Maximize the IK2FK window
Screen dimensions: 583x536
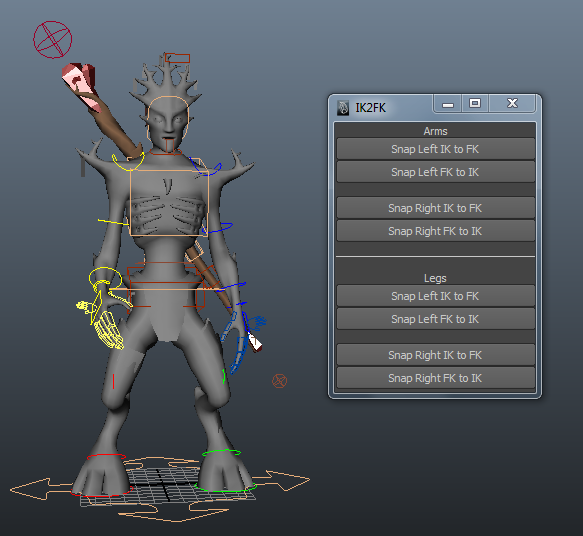tap(475, 103)
